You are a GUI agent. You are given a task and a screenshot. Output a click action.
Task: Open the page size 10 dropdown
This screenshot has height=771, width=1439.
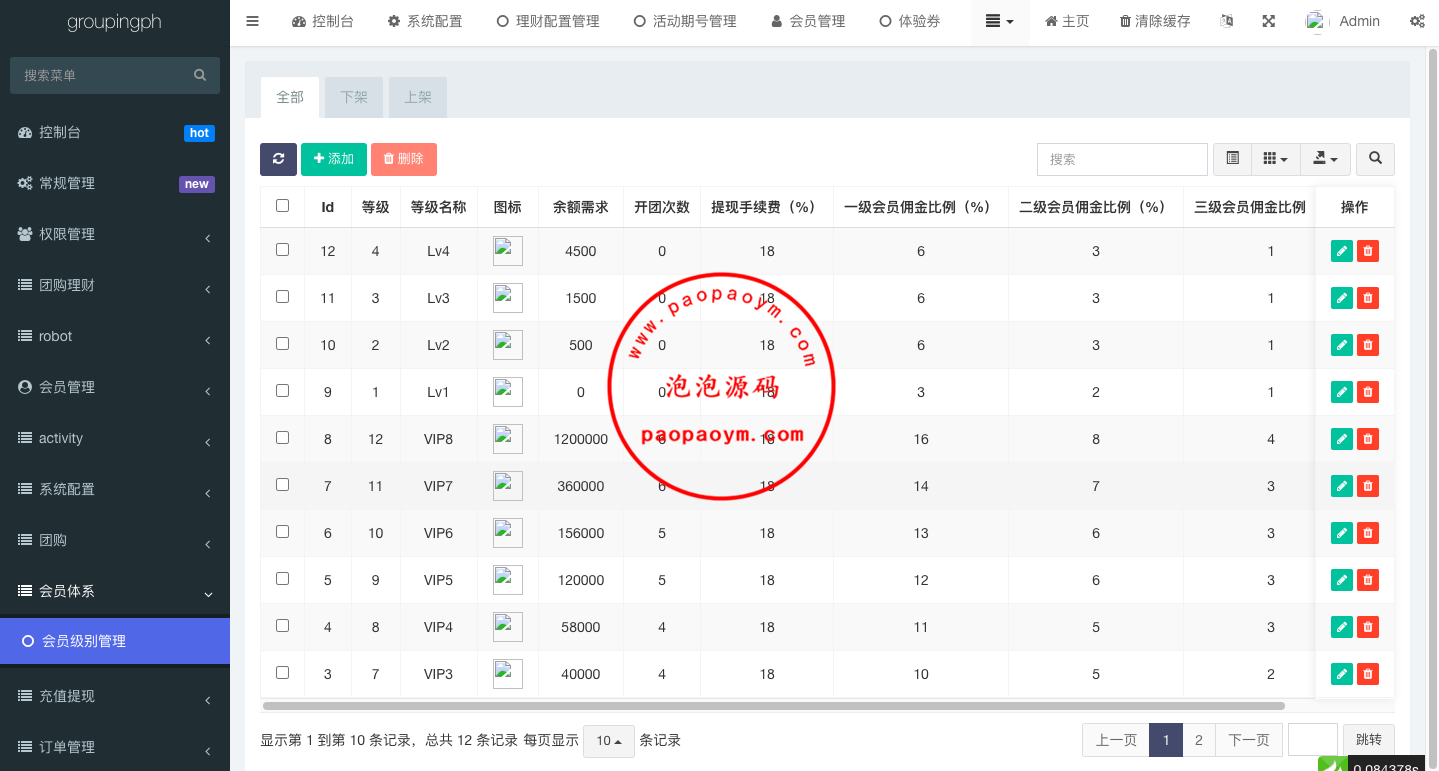coord(608,741)
